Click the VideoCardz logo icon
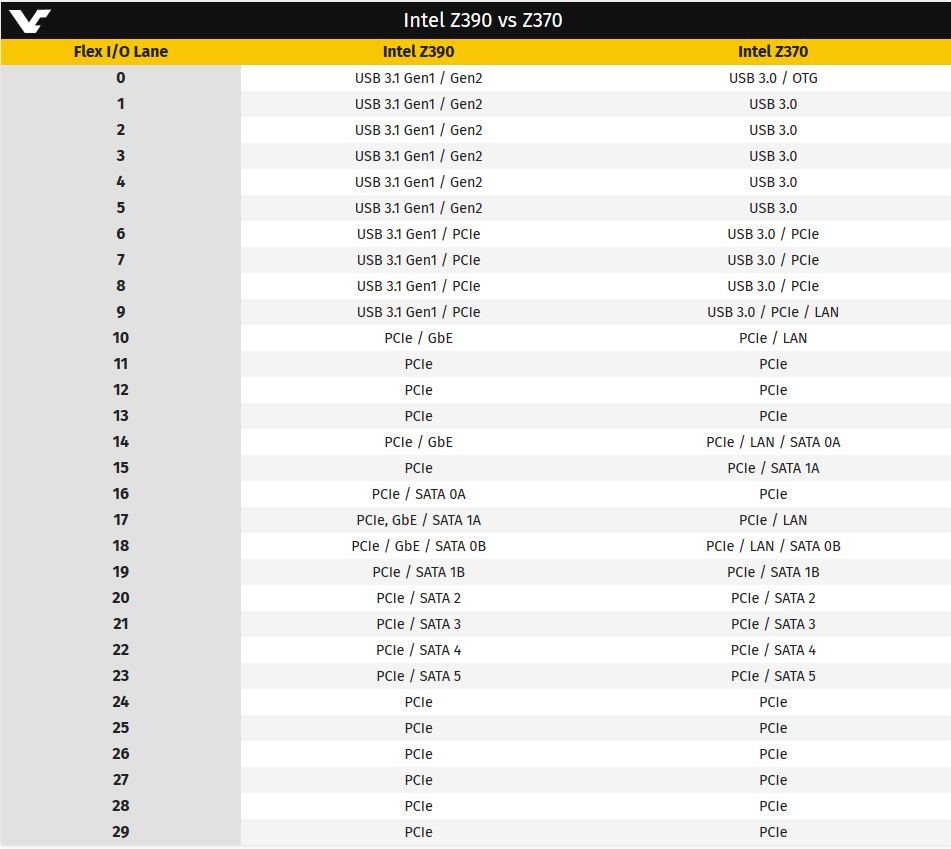 (30, 21)
